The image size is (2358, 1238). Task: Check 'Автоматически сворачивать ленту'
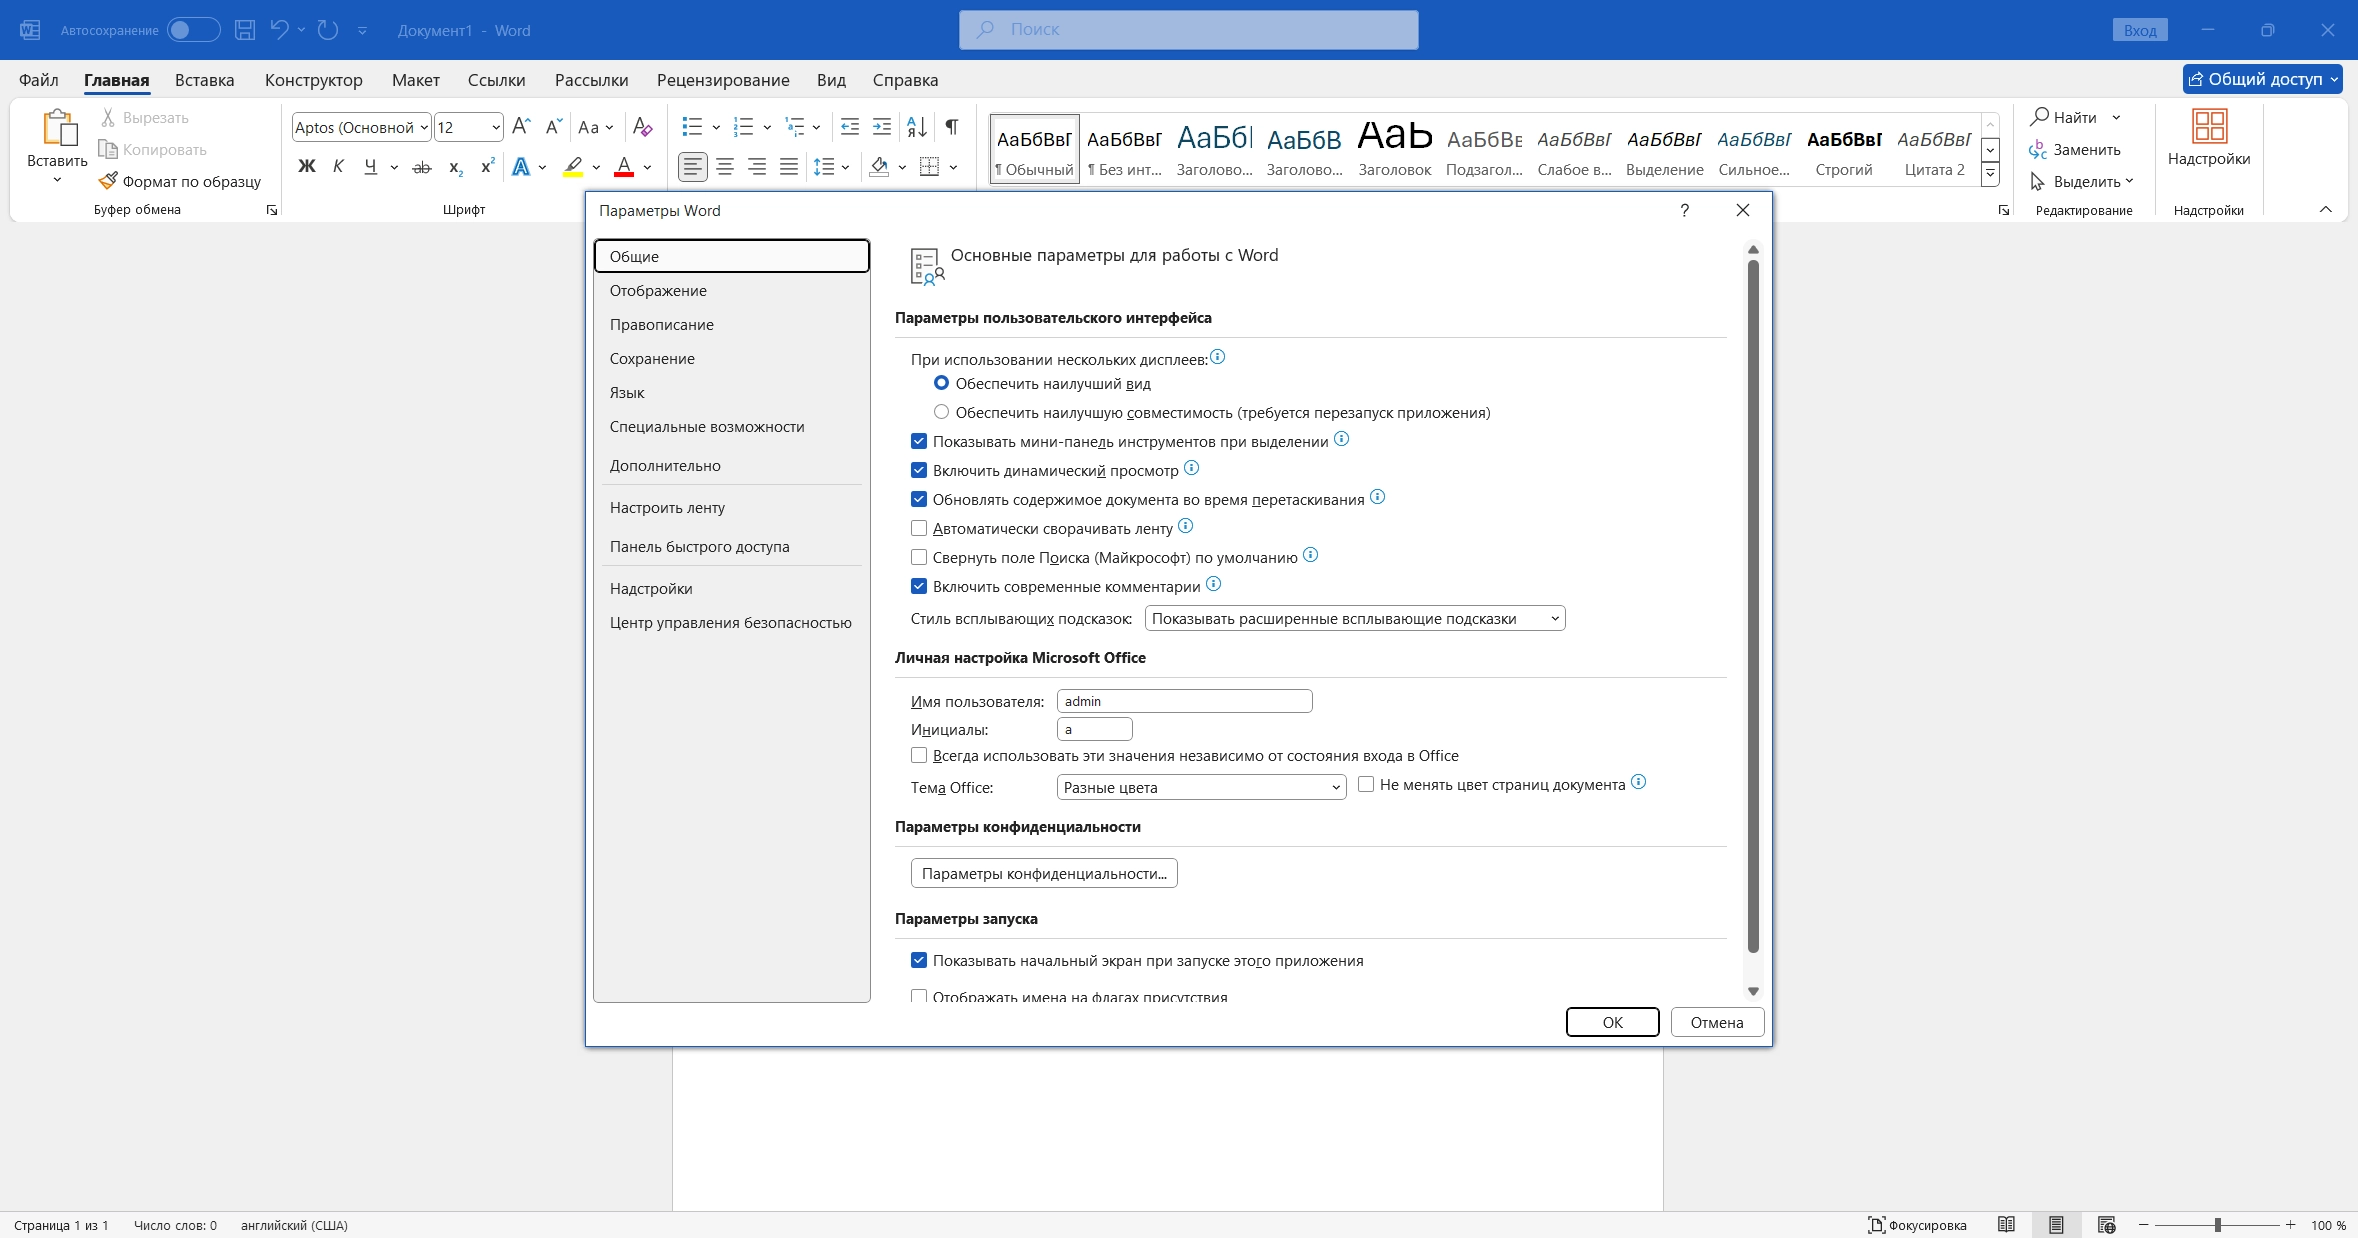(x=919, y=528)
